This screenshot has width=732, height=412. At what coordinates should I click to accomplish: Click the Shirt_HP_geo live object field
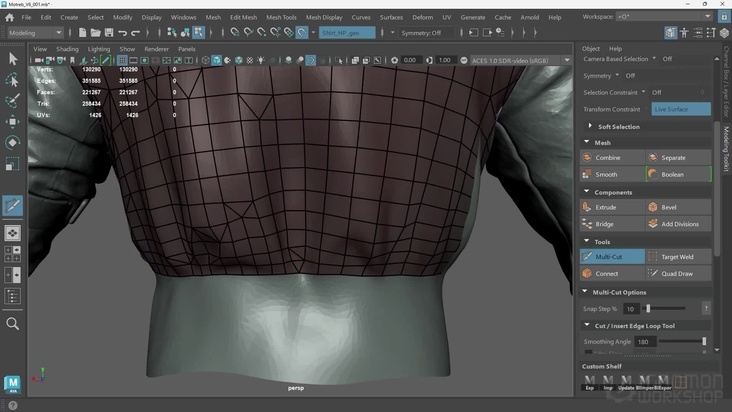tap(347, 33)
